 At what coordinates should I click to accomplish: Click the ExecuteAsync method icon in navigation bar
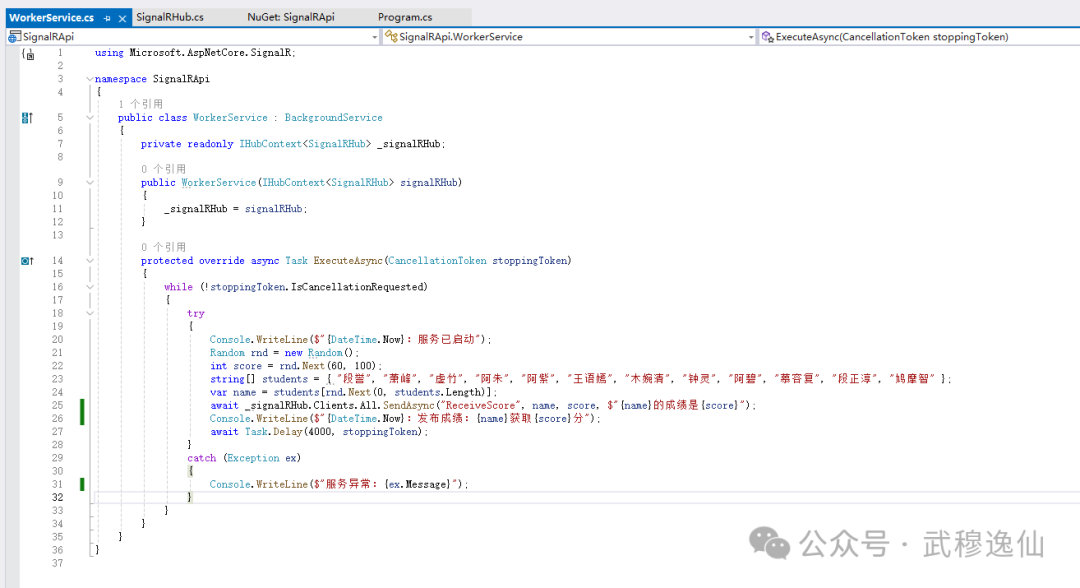767,37
